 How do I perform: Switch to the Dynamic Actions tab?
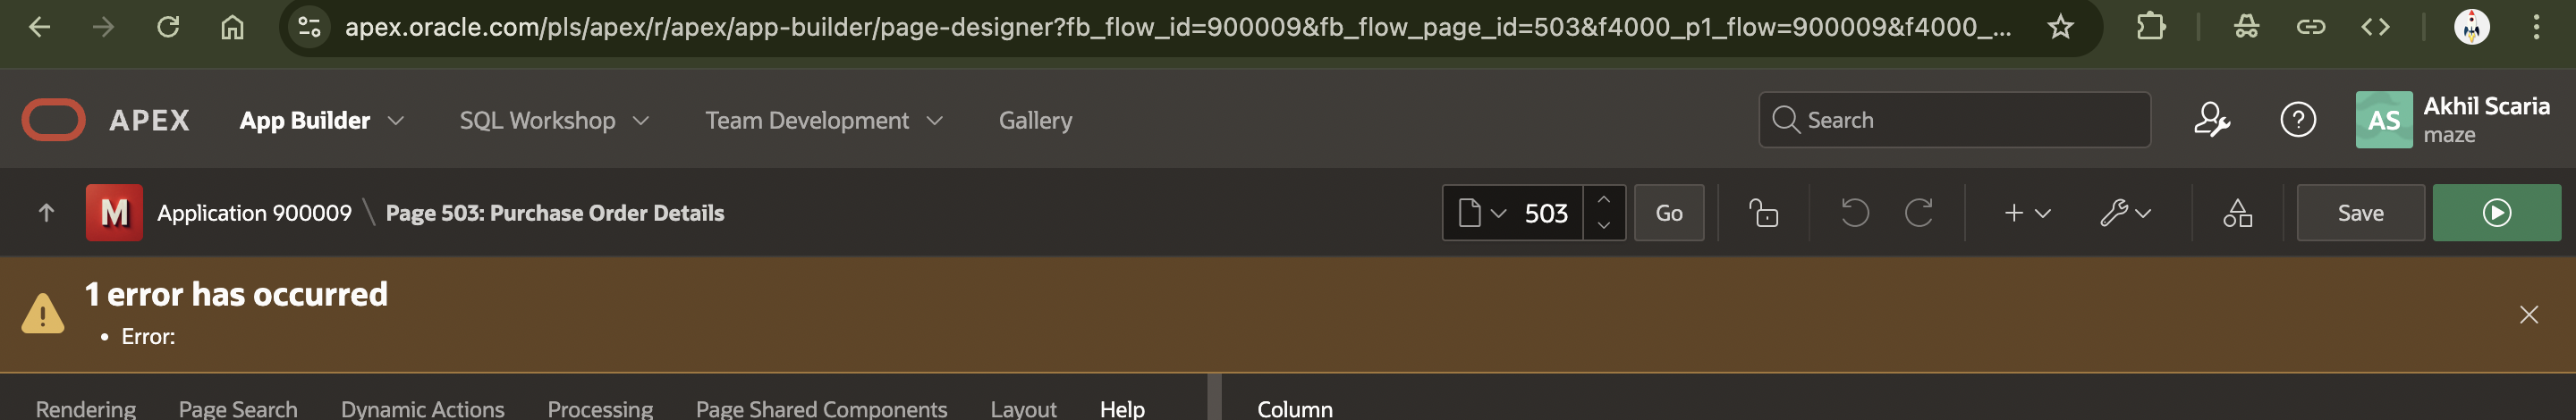tap(422, 408)
